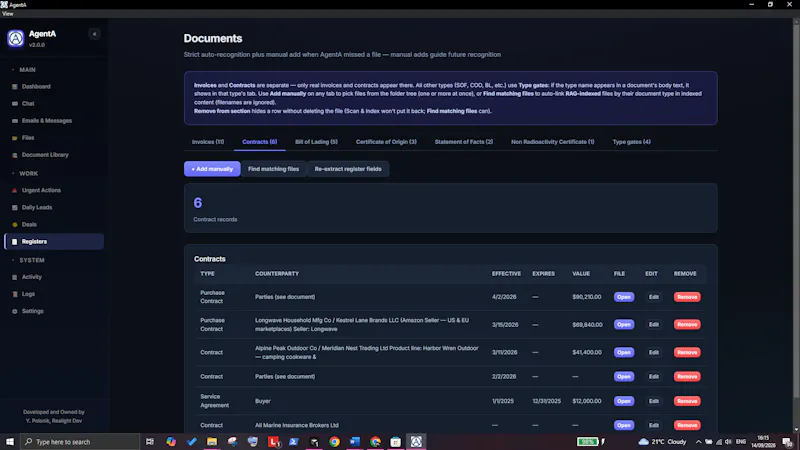Image resolution: width=800 pixels, height=450 pixels.
Task: Open the Alpine Peak Outdoor contract file
Action: coord(623,353)
